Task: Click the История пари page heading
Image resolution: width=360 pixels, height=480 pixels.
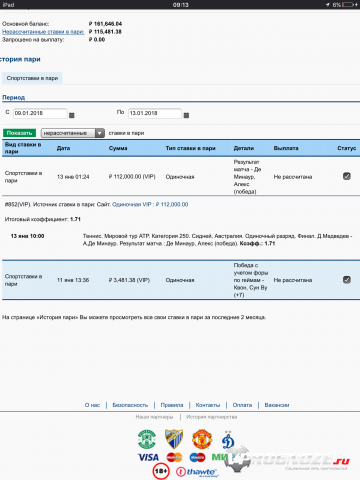Action: pos(20,59)
